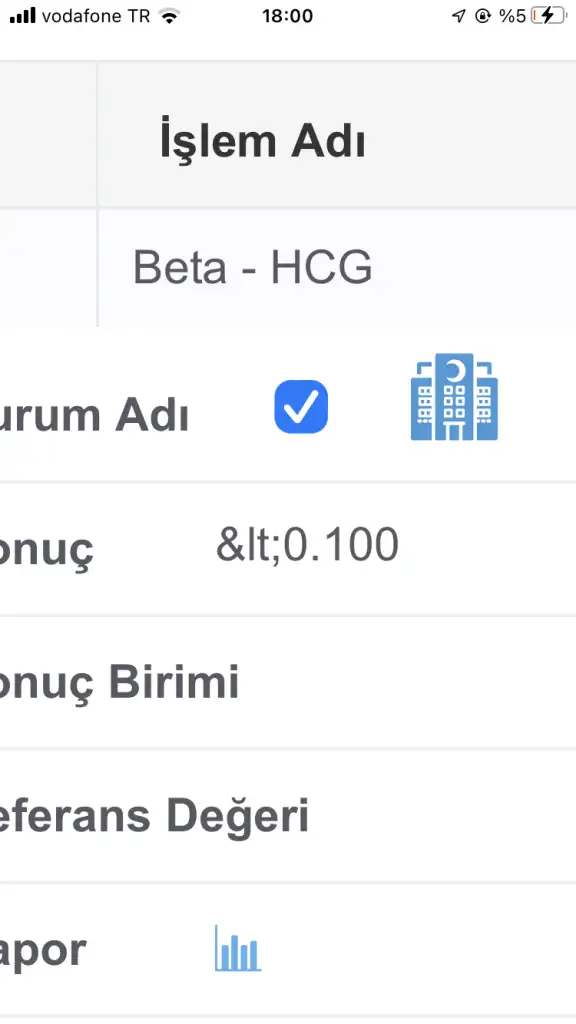This screenshot has height=1024, width=576.
Task: Tap the Rapor row label
Action: [x=43, y=951]
